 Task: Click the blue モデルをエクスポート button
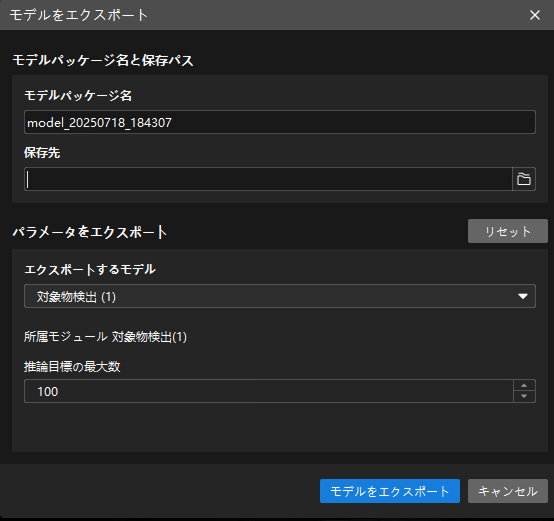tap(390, 491)
